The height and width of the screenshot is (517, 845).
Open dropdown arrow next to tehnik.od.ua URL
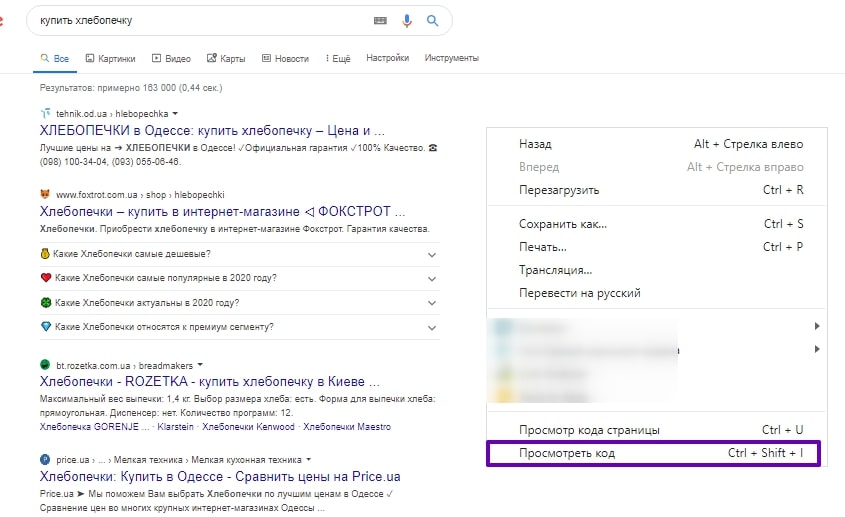click(x=175, y=114)
